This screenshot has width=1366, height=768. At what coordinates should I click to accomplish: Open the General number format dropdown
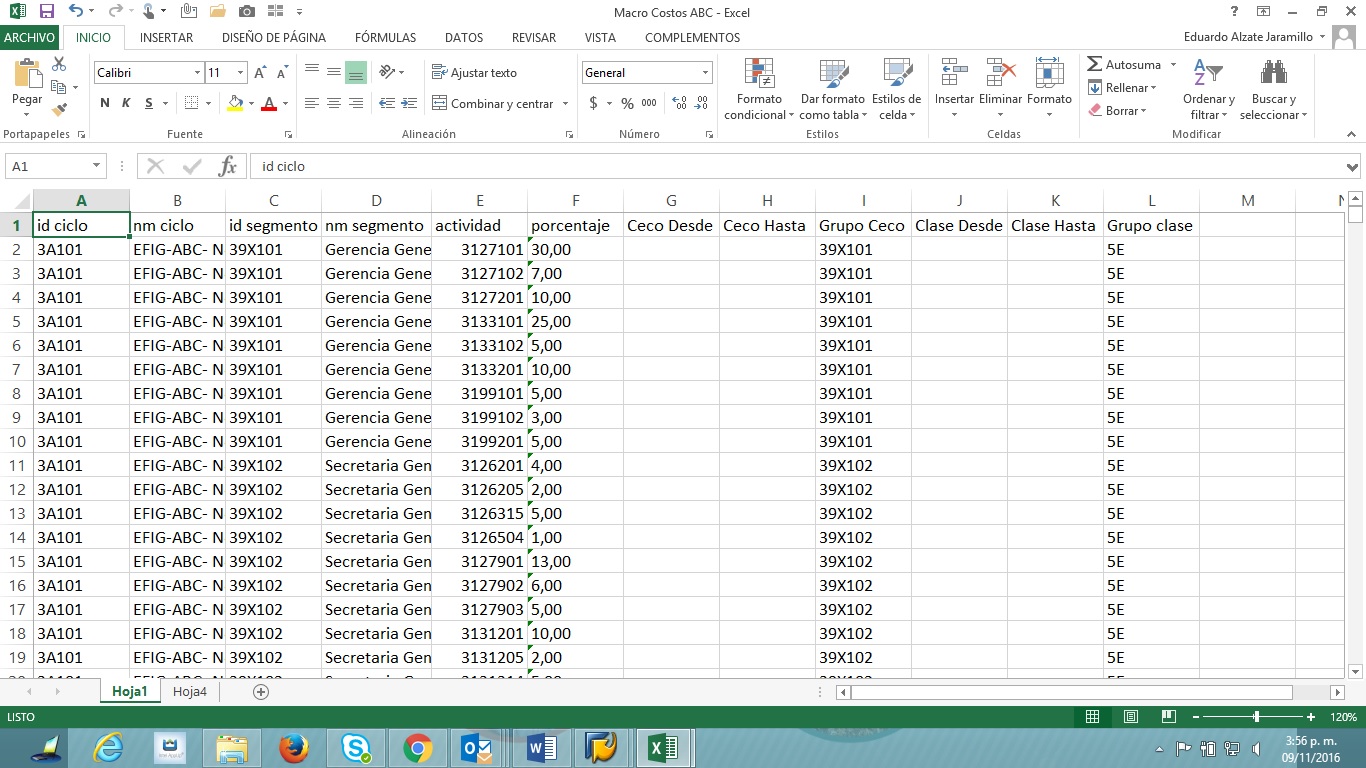pyautogui.click(x=705, y=72)
